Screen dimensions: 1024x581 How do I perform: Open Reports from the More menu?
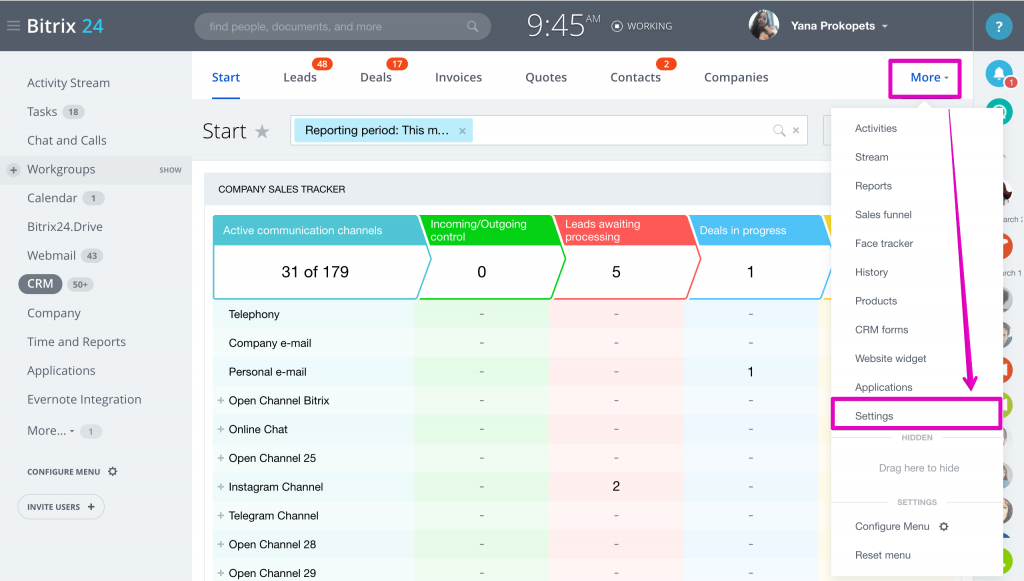[x=873, y=186]
